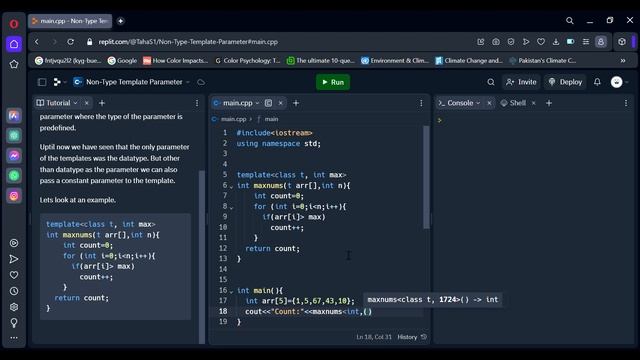The width and height of the screenshot is (640, 360).
Task: Show more bookmarks chevron
Action: click(623, 60)
